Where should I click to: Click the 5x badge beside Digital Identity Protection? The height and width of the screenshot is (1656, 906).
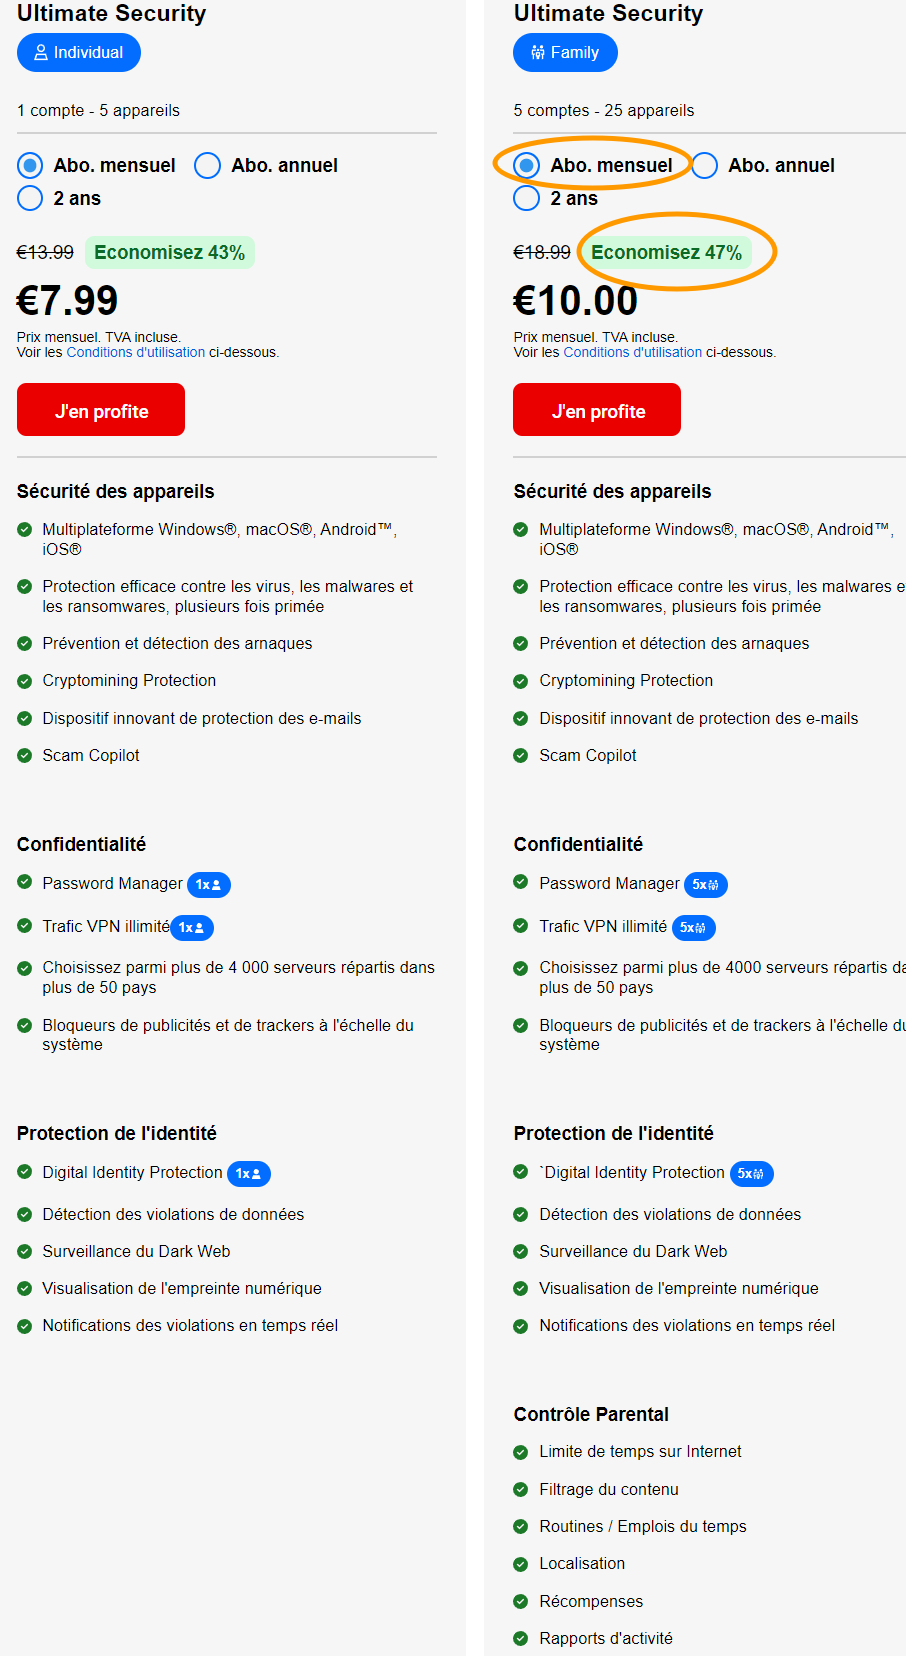[751, 1173]
